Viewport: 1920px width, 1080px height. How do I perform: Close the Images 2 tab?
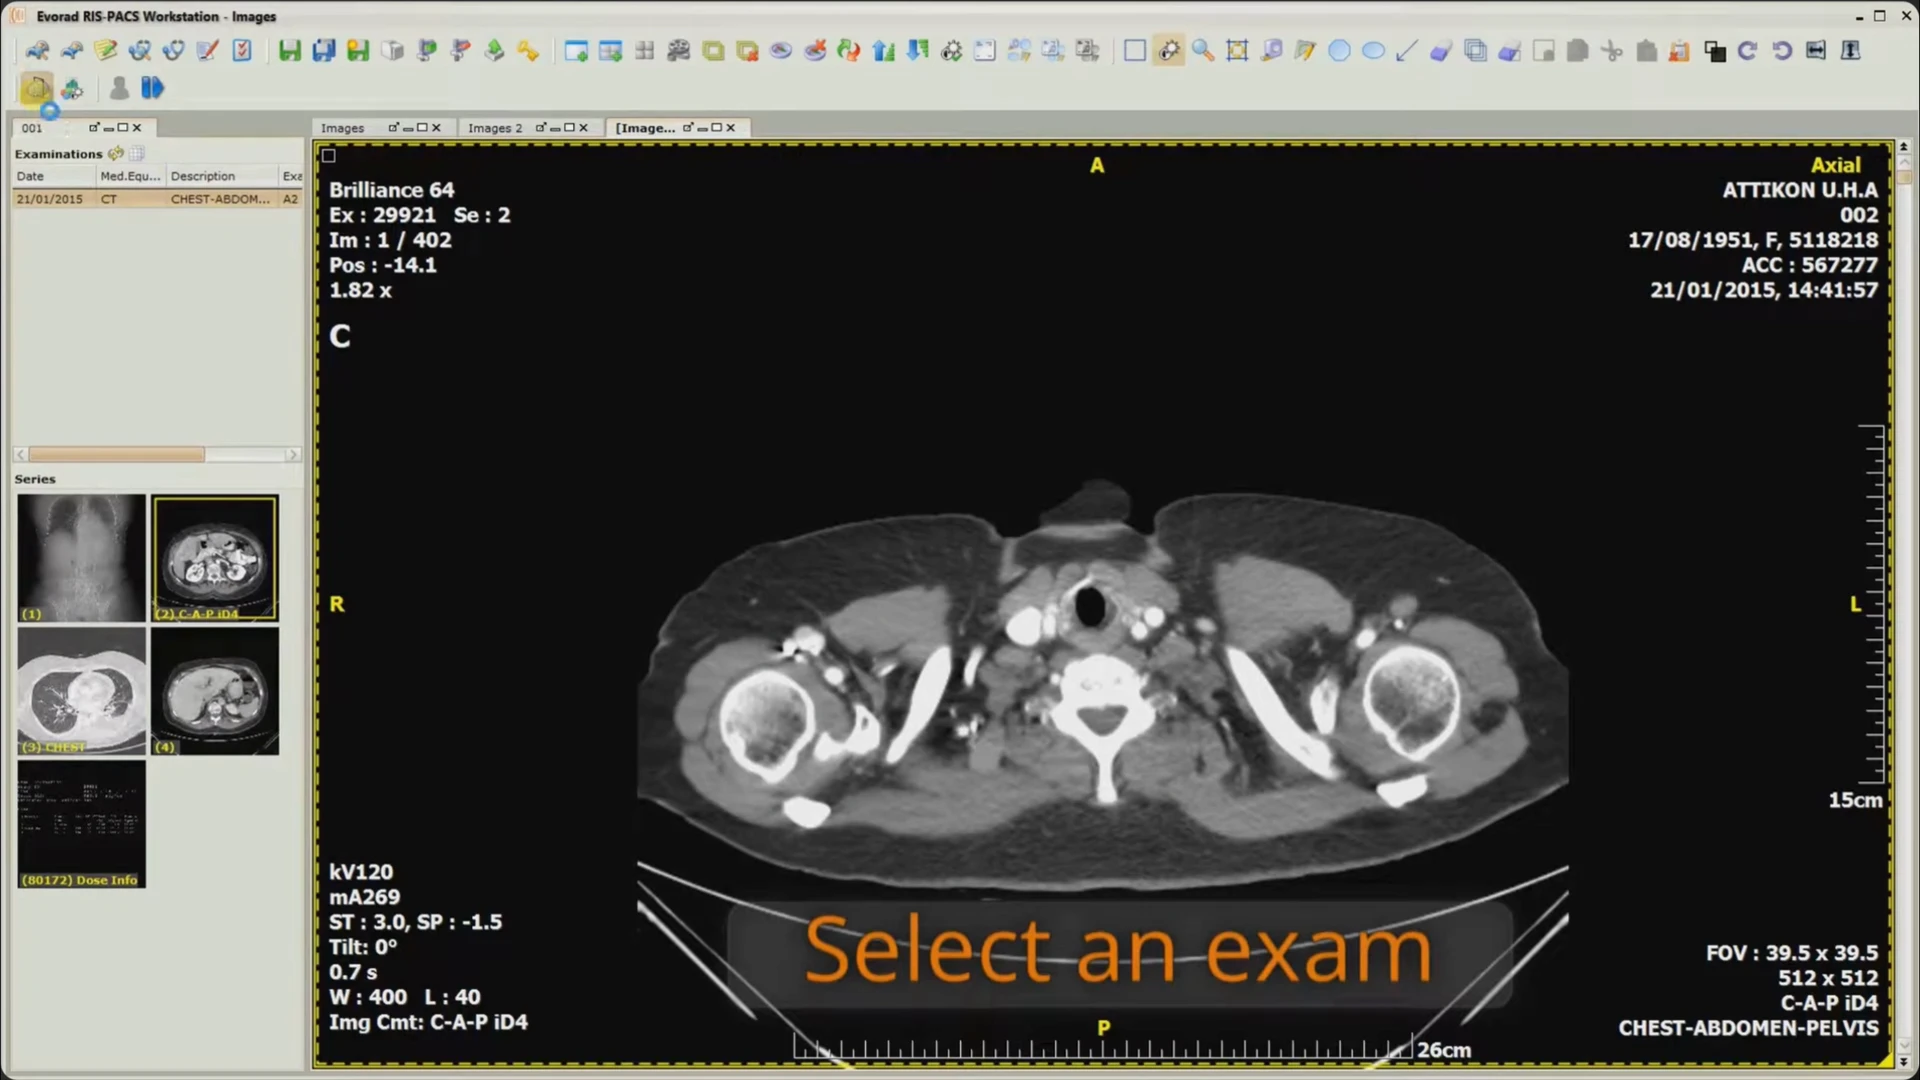click(583, 127)
